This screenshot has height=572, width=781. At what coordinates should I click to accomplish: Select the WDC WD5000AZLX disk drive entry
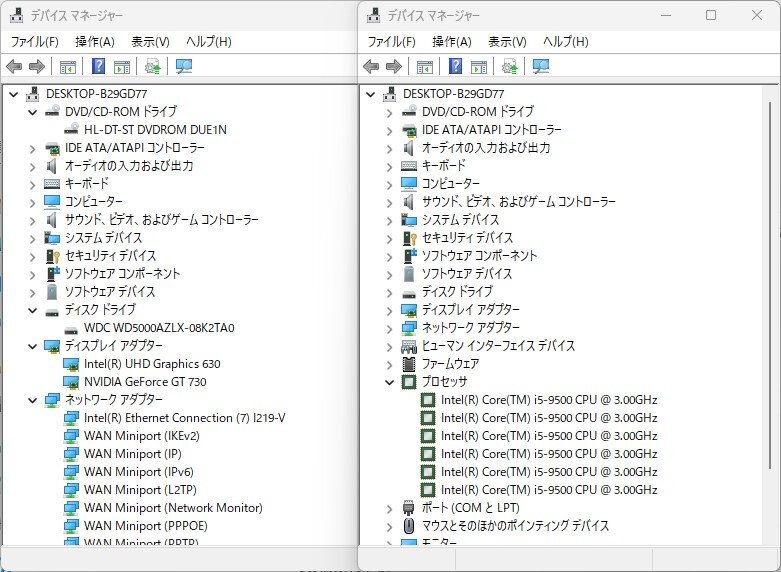click(x=159, y=328)
